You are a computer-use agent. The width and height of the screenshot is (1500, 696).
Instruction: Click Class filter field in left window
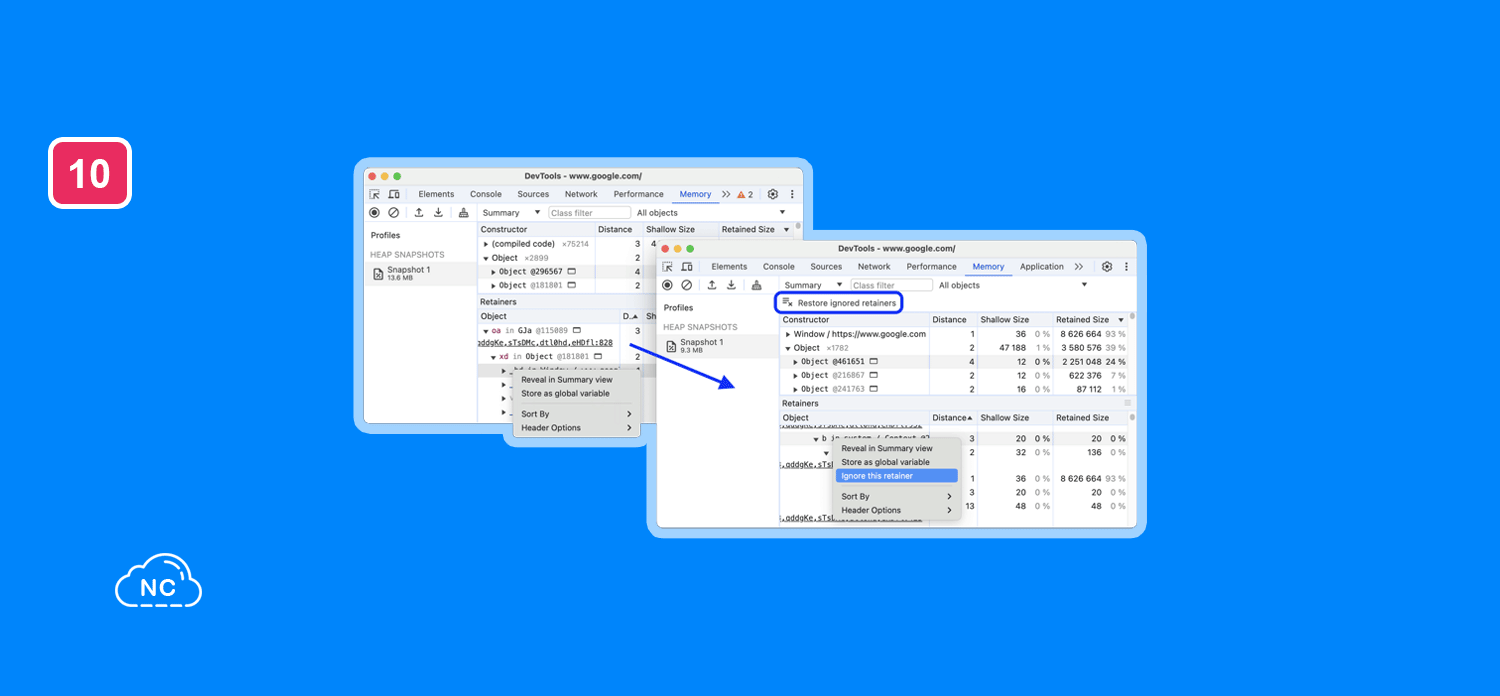[x=590, y=212]
